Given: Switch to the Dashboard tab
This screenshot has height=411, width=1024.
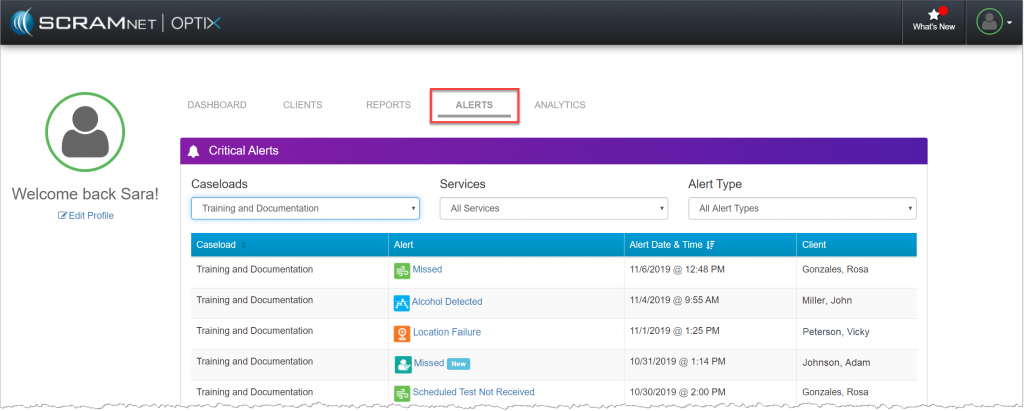Looking at the screenshot, I should 217,105.
